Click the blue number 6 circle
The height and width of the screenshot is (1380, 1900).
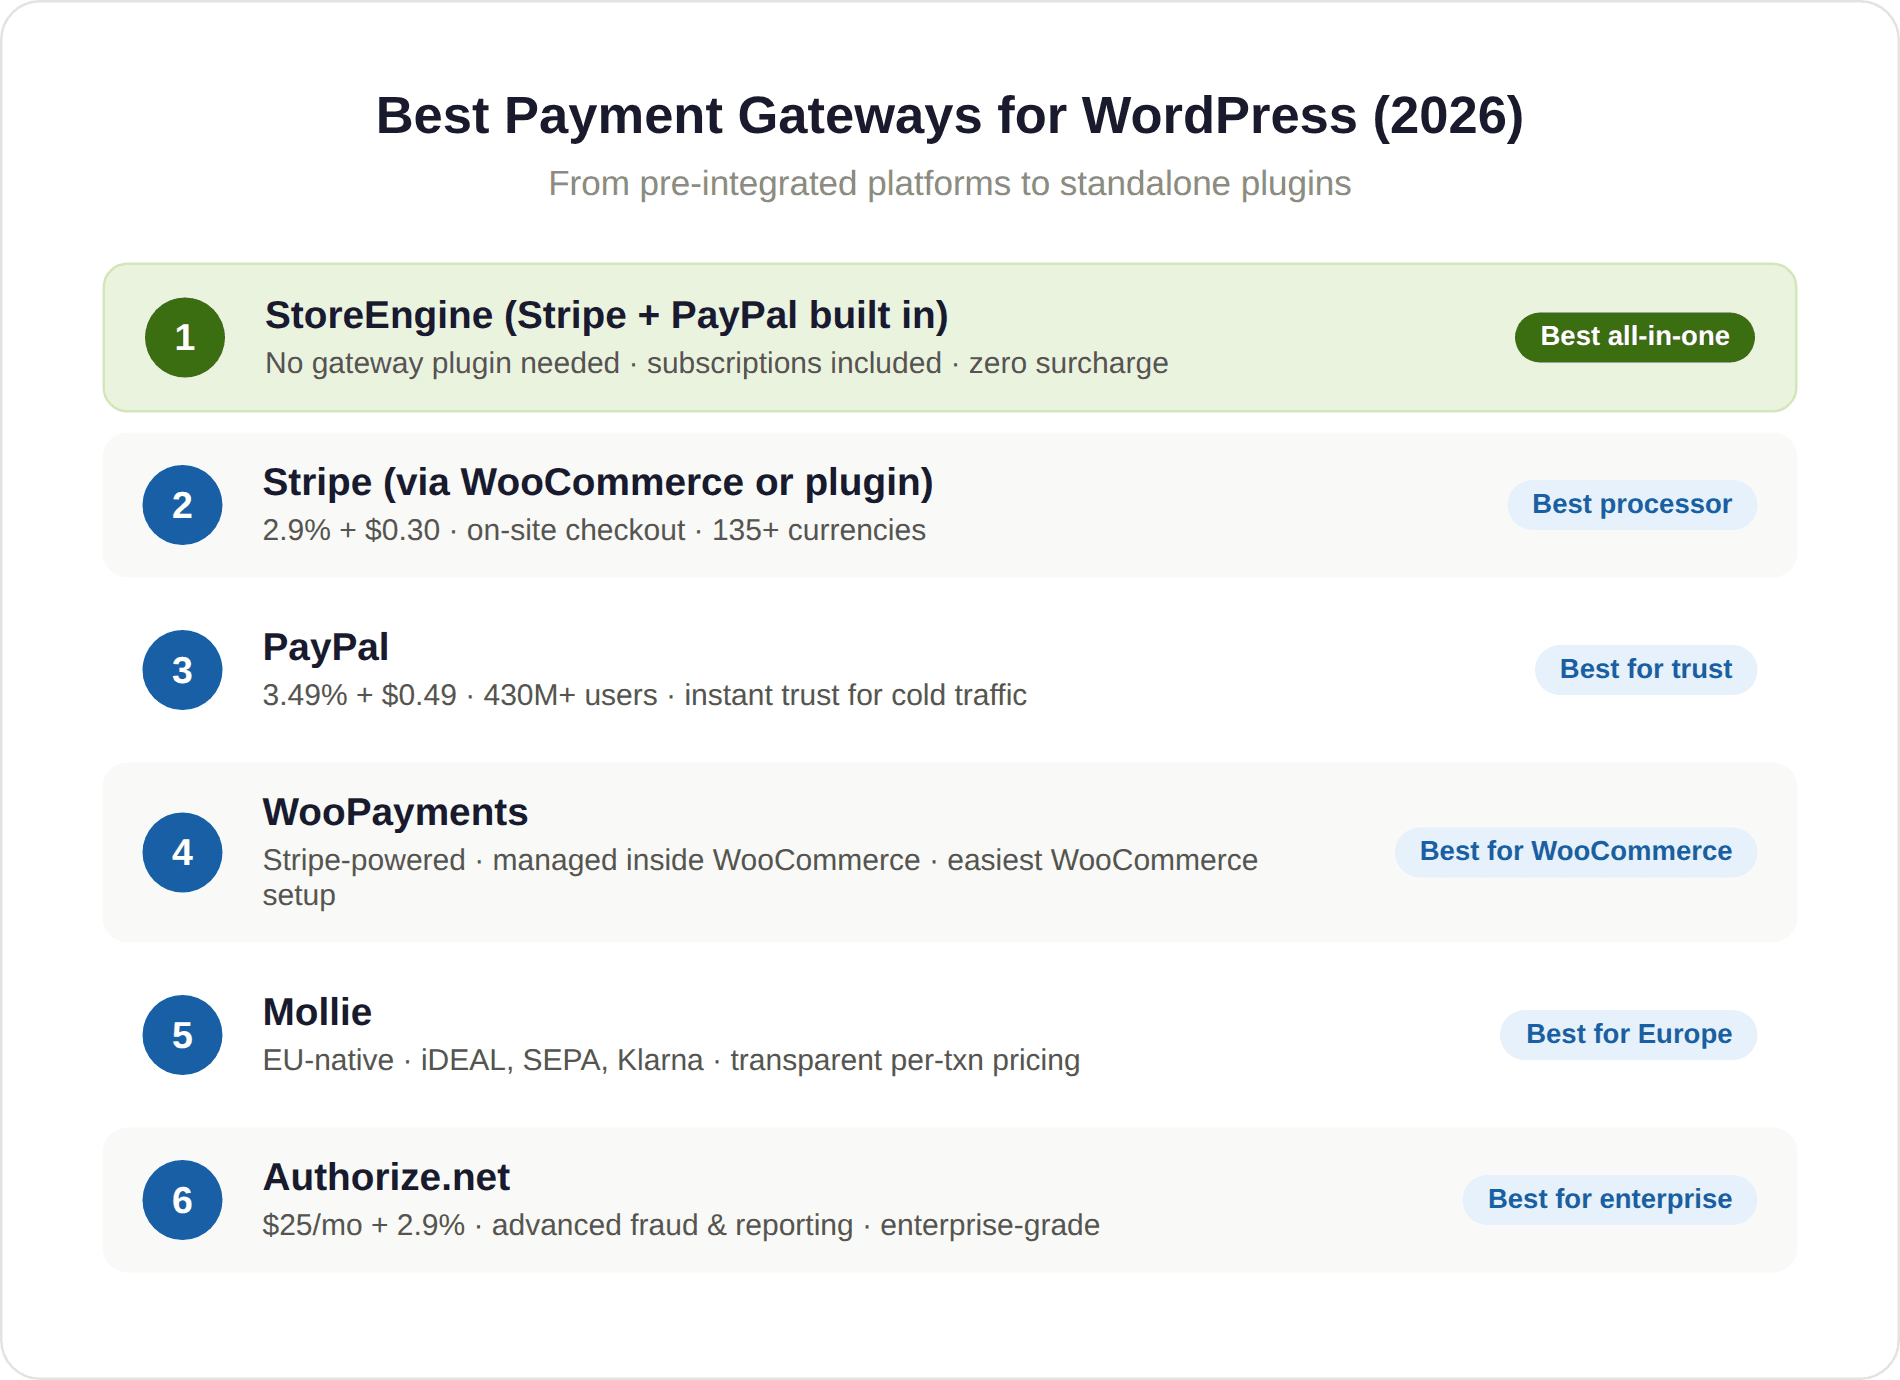pos(182,1200)
